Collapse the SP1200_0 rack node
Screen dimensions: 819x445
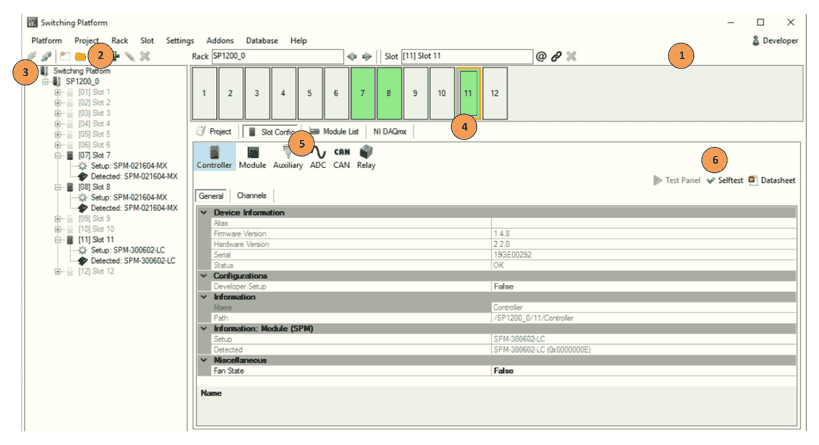[45, 81]
